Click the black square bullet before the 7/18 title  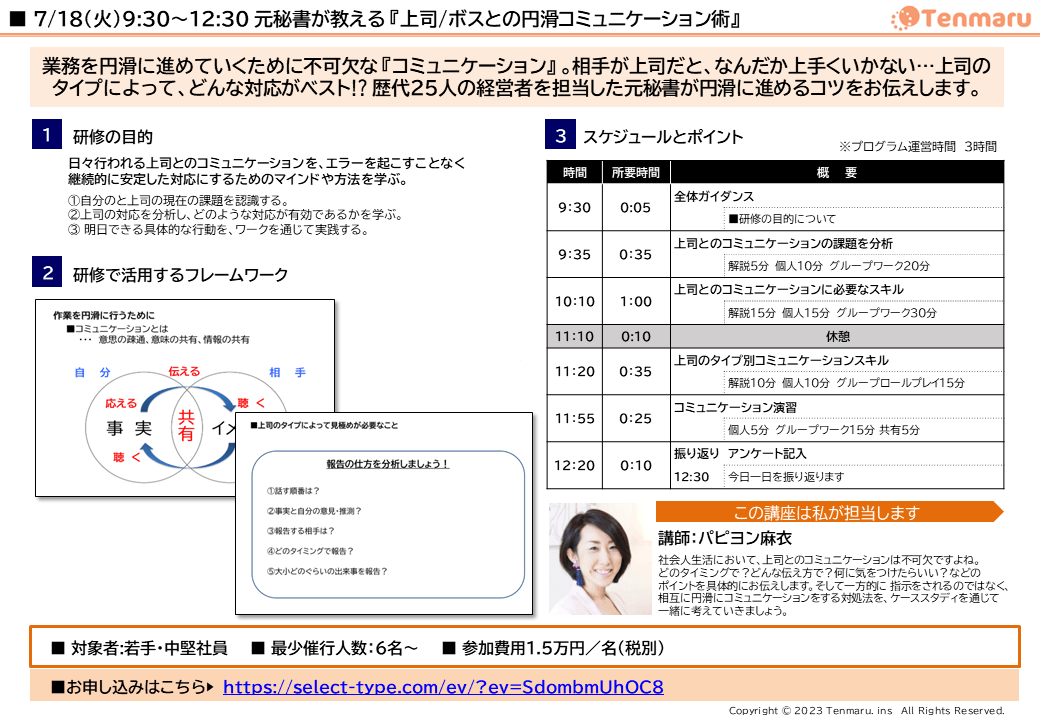pos(16,19)
